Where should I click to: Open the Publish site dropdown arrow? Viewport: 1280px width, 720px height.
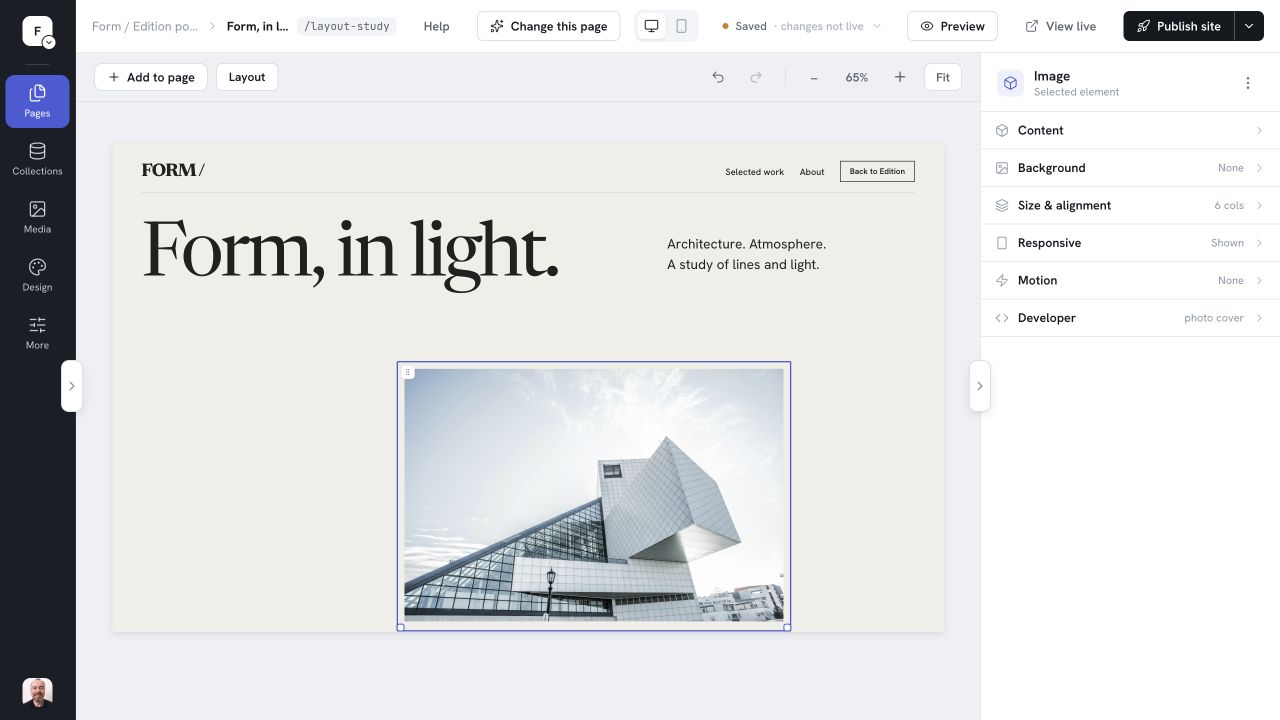1249,26
